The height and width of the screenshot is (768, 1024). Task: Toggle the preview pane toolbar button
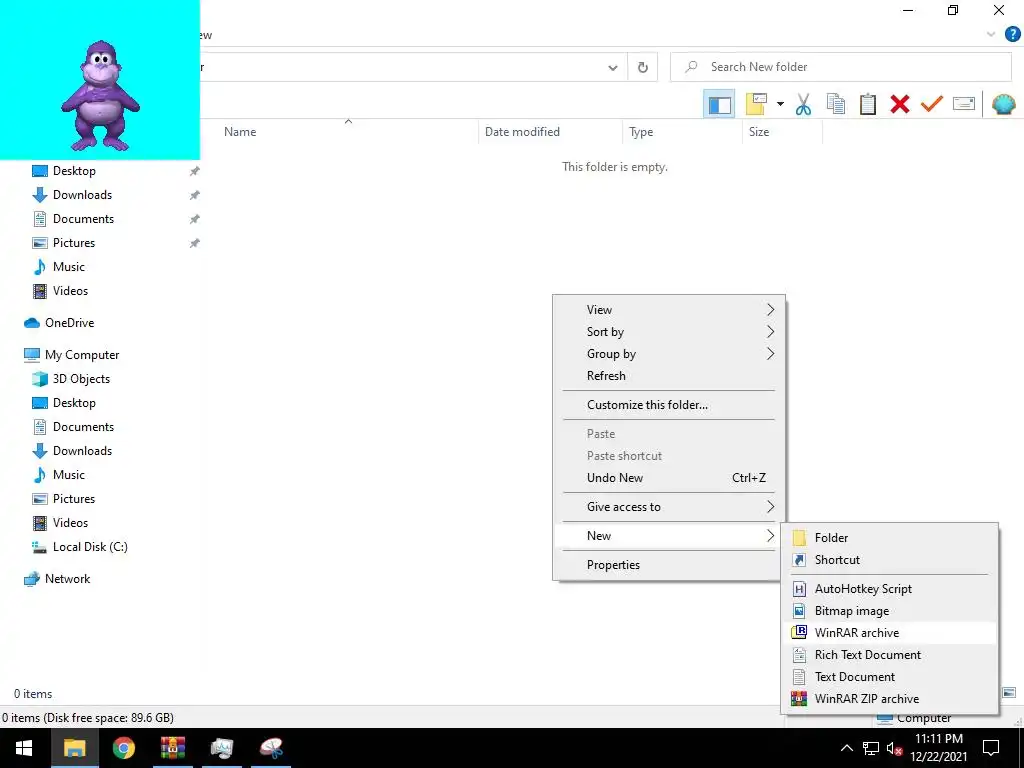(719, 104)
